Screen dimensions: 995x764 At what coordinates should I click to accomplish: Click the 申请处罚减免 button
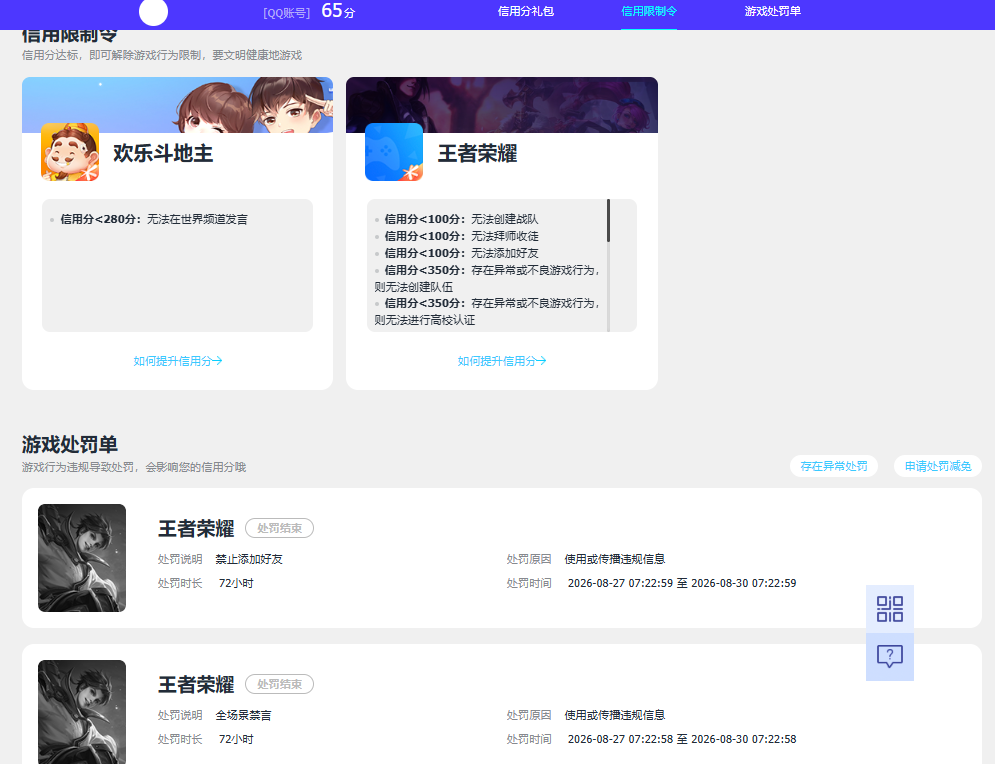pyautogui.click(x=938, y=466)
